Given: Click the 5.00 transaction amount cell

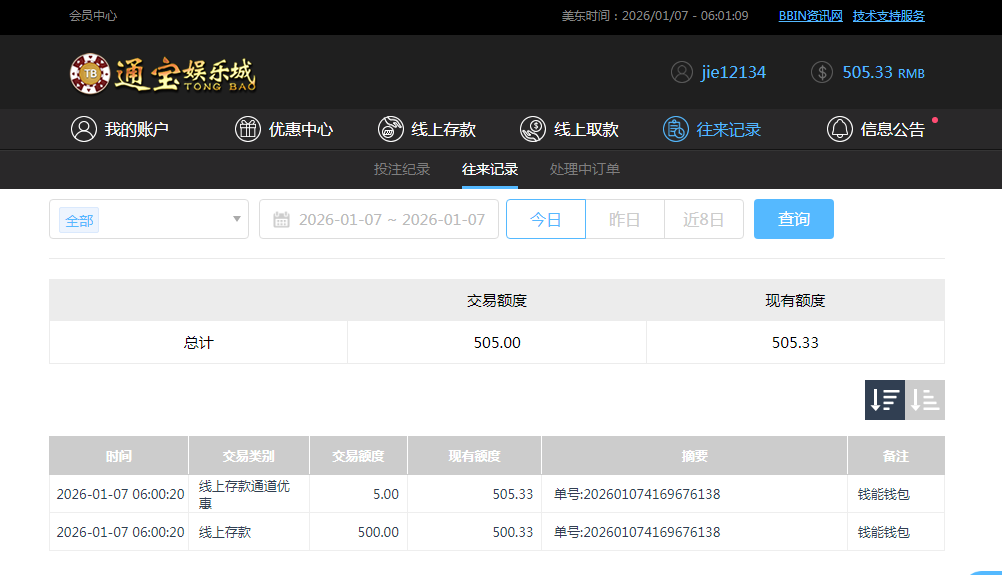Looking at the screenshot, I should tap(358, 494).
